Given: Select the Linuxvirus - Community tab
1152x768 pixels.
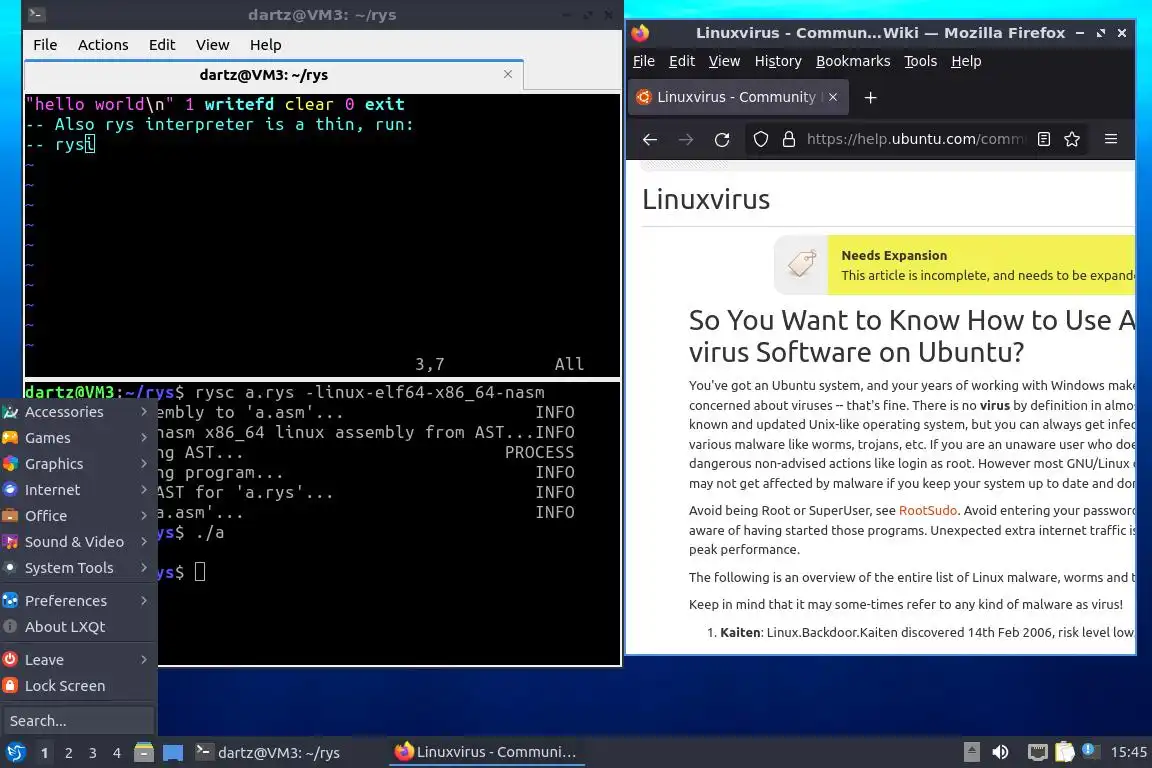Looking at the screenshot, I should (738, 97).
